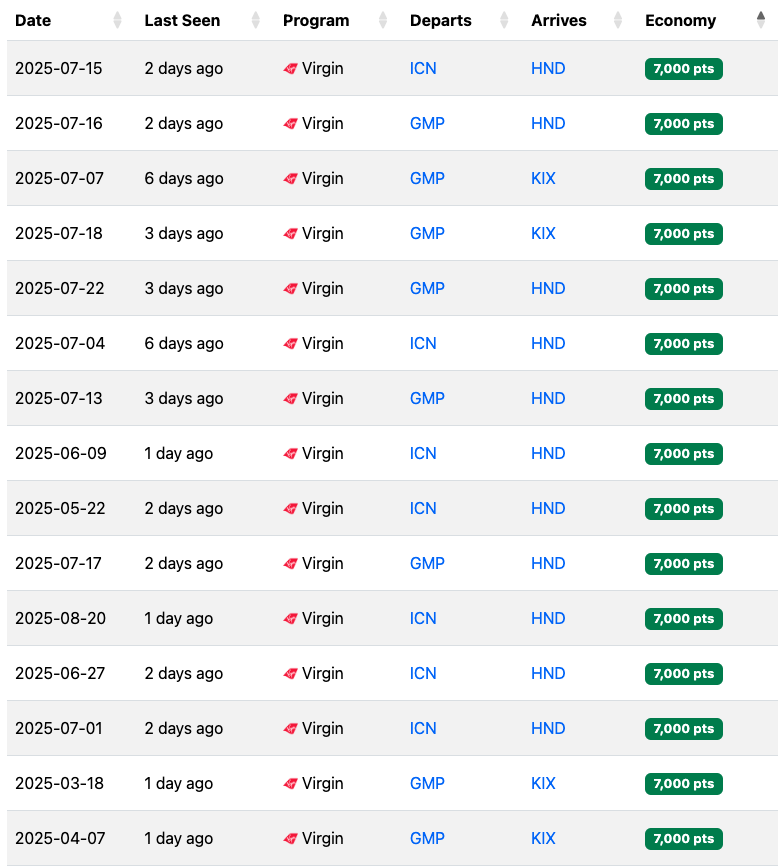Viewport: 778px width, 867px height.
Task: Open KIX arrival link for 2025-03-18
Action: point(543,784)
